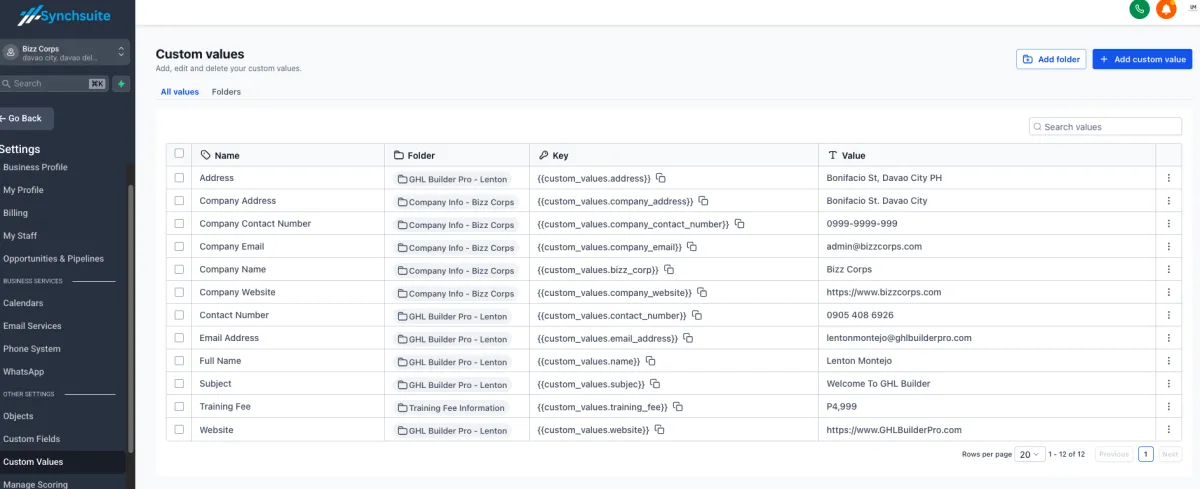Check the Training Fee row checkbox
This screenshot has width=1200, height=489.
click(179, 407)
